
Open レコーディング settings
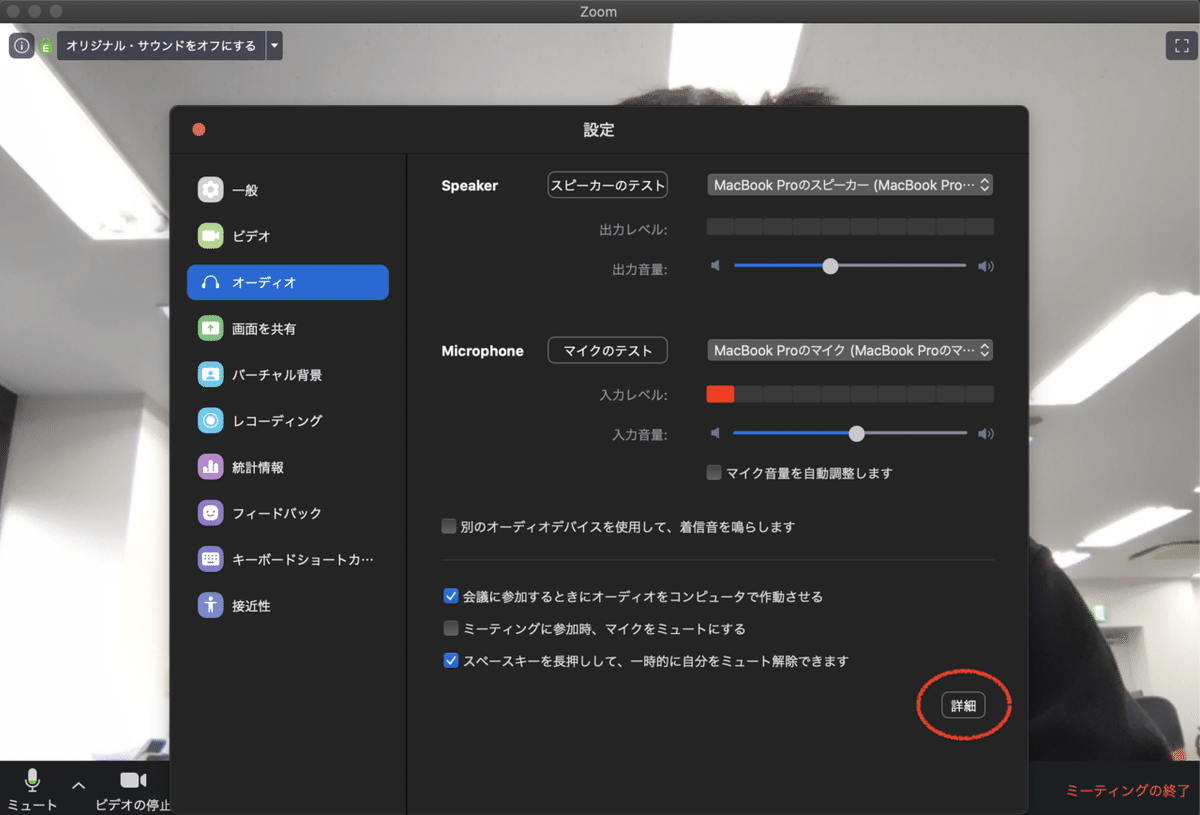click(x=288, y=421)
